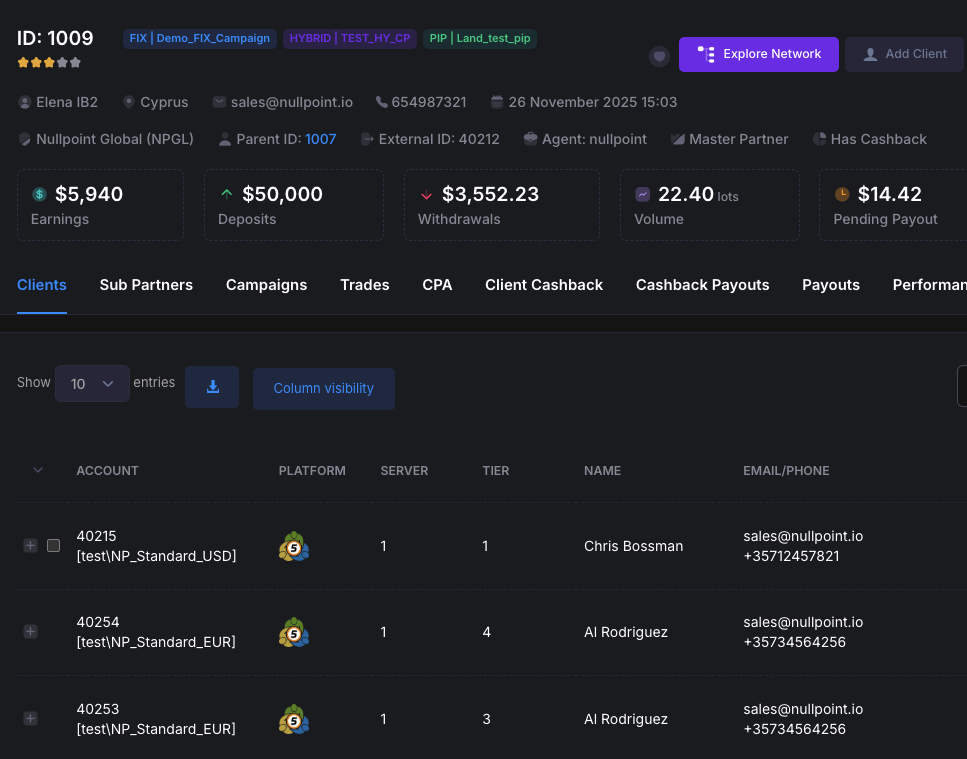Click the chevron in the table header
Image resolution: width=967 pixels, height=759 pixels.
38,470
